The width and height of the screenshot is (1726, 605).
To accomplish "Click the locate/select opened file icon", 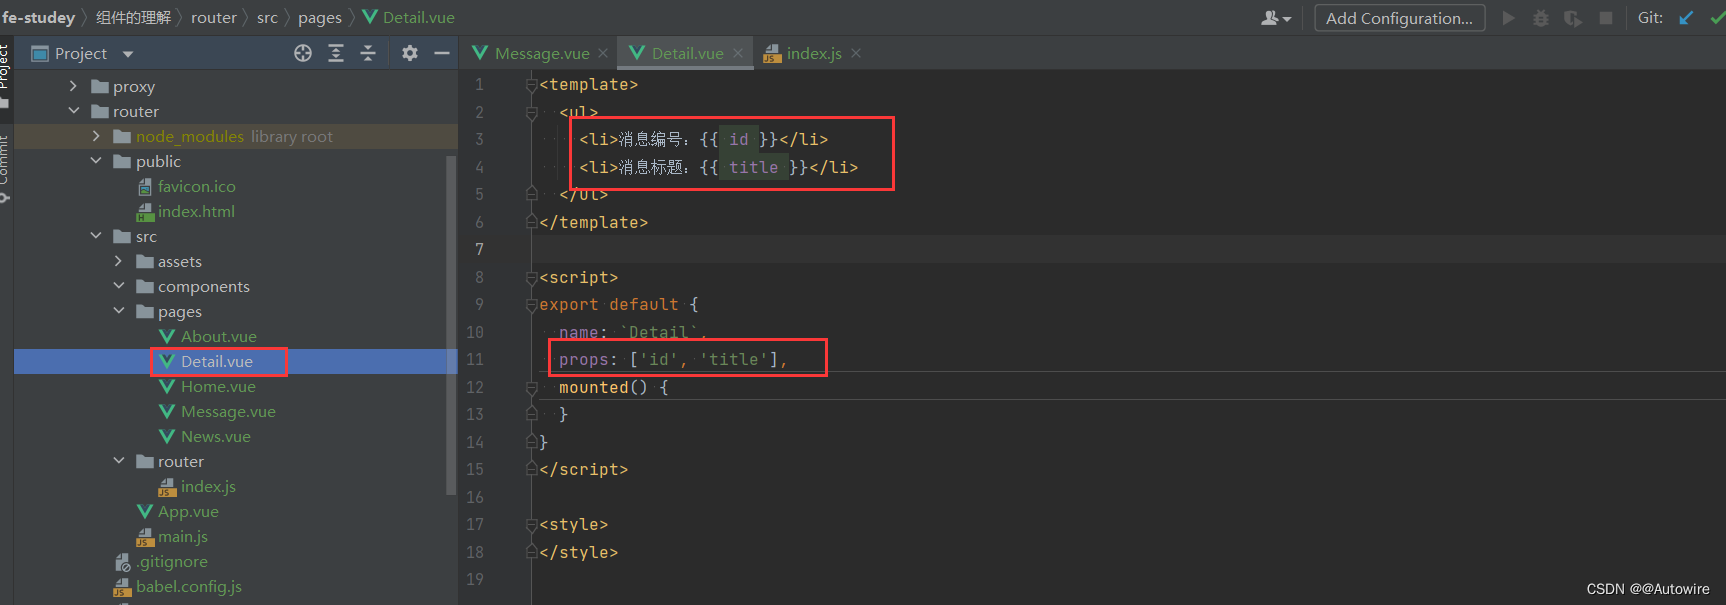I will point(303,53).
